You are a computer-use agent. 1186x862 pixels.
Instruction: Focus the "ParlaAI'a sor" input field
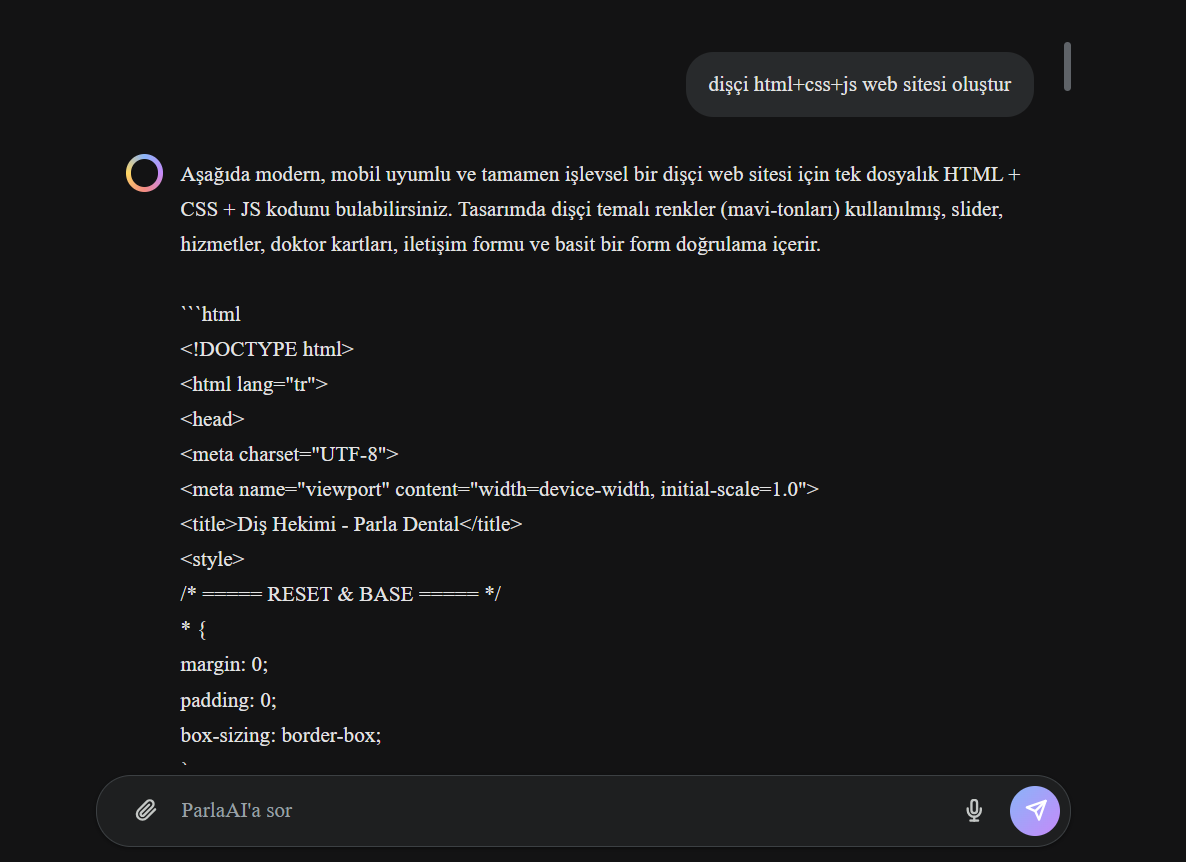[560, 811]
